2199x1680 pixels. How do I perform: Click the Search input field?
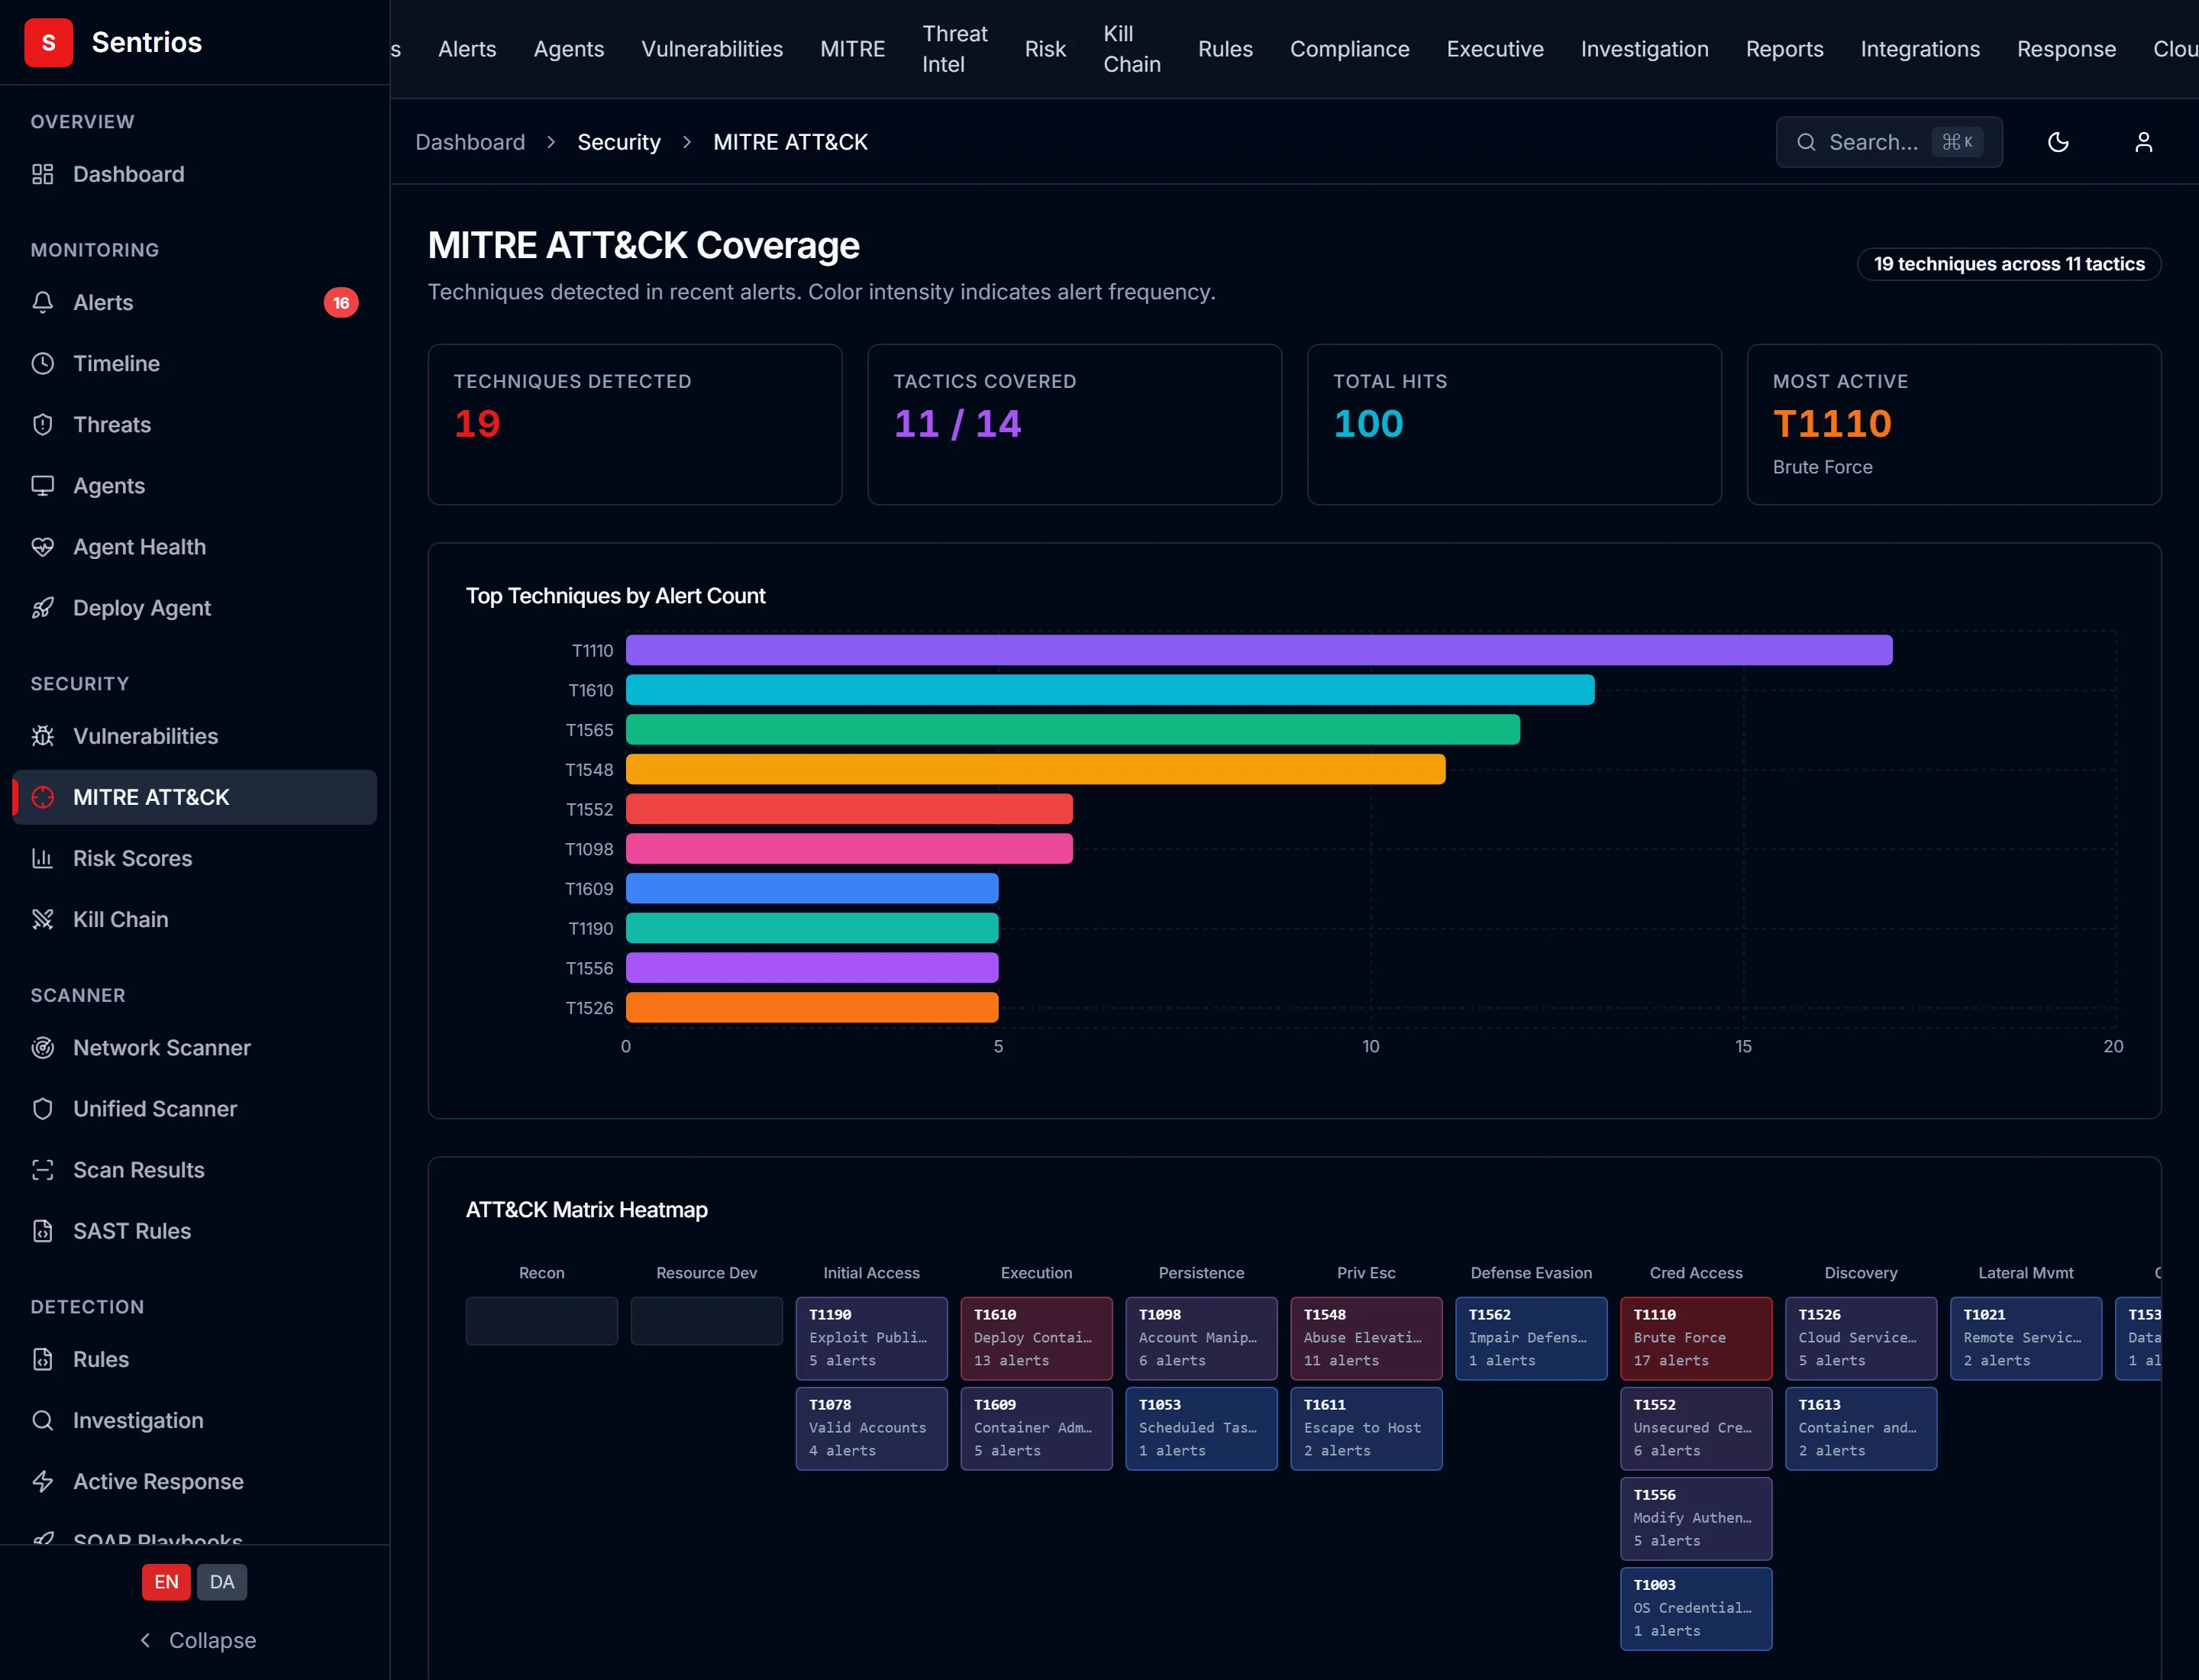tap(1889, 142)
